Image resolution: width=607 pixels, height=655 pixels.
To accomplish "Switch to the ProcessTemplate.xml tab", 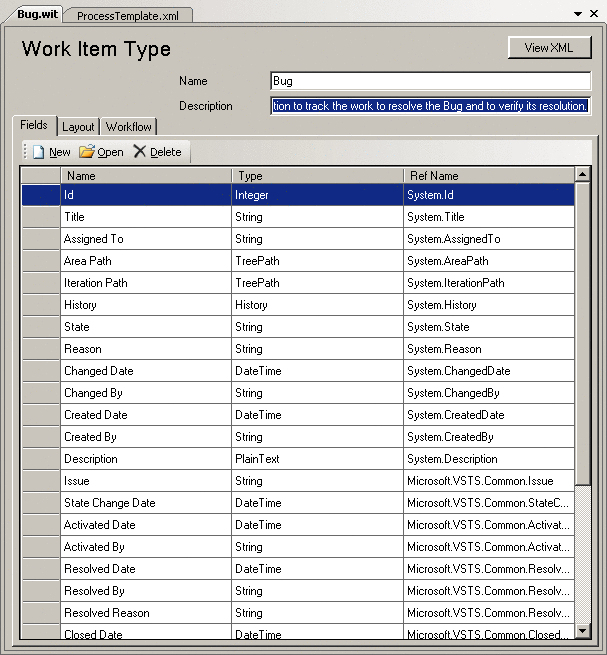I will (x=127, y=16).
